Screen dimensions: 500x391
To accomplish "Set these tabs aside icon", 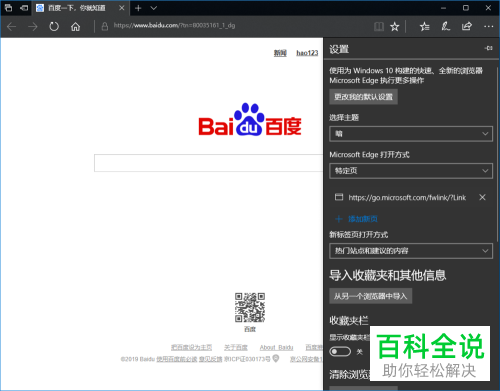I will [24, 8].
